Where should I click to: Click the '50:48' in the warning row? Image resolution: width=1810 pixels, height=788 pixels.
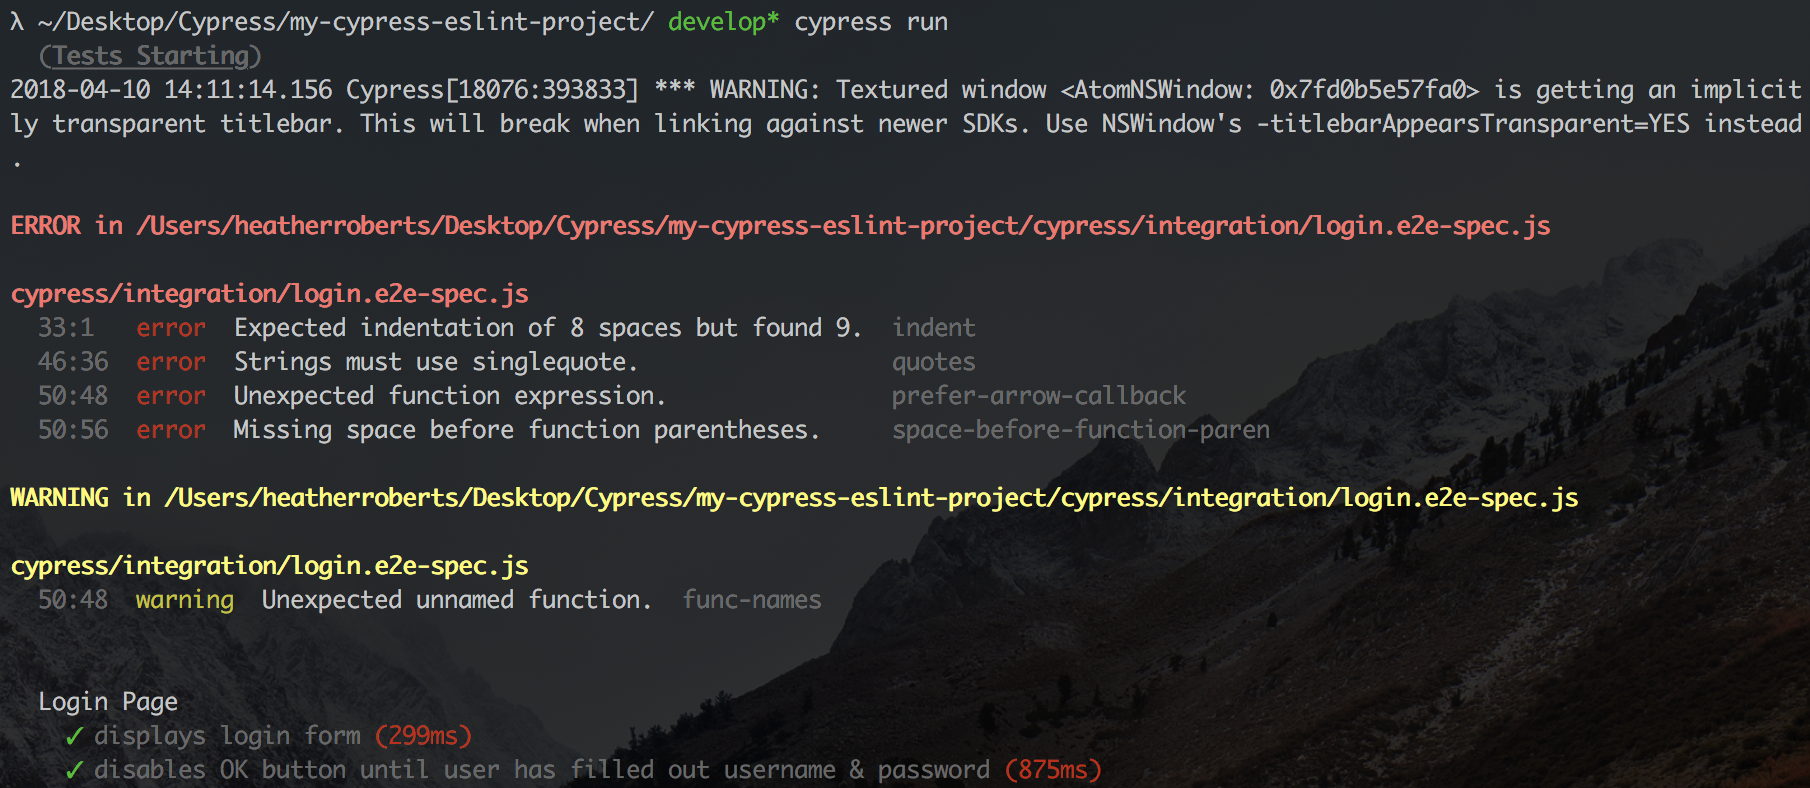[x=73, y=600]
